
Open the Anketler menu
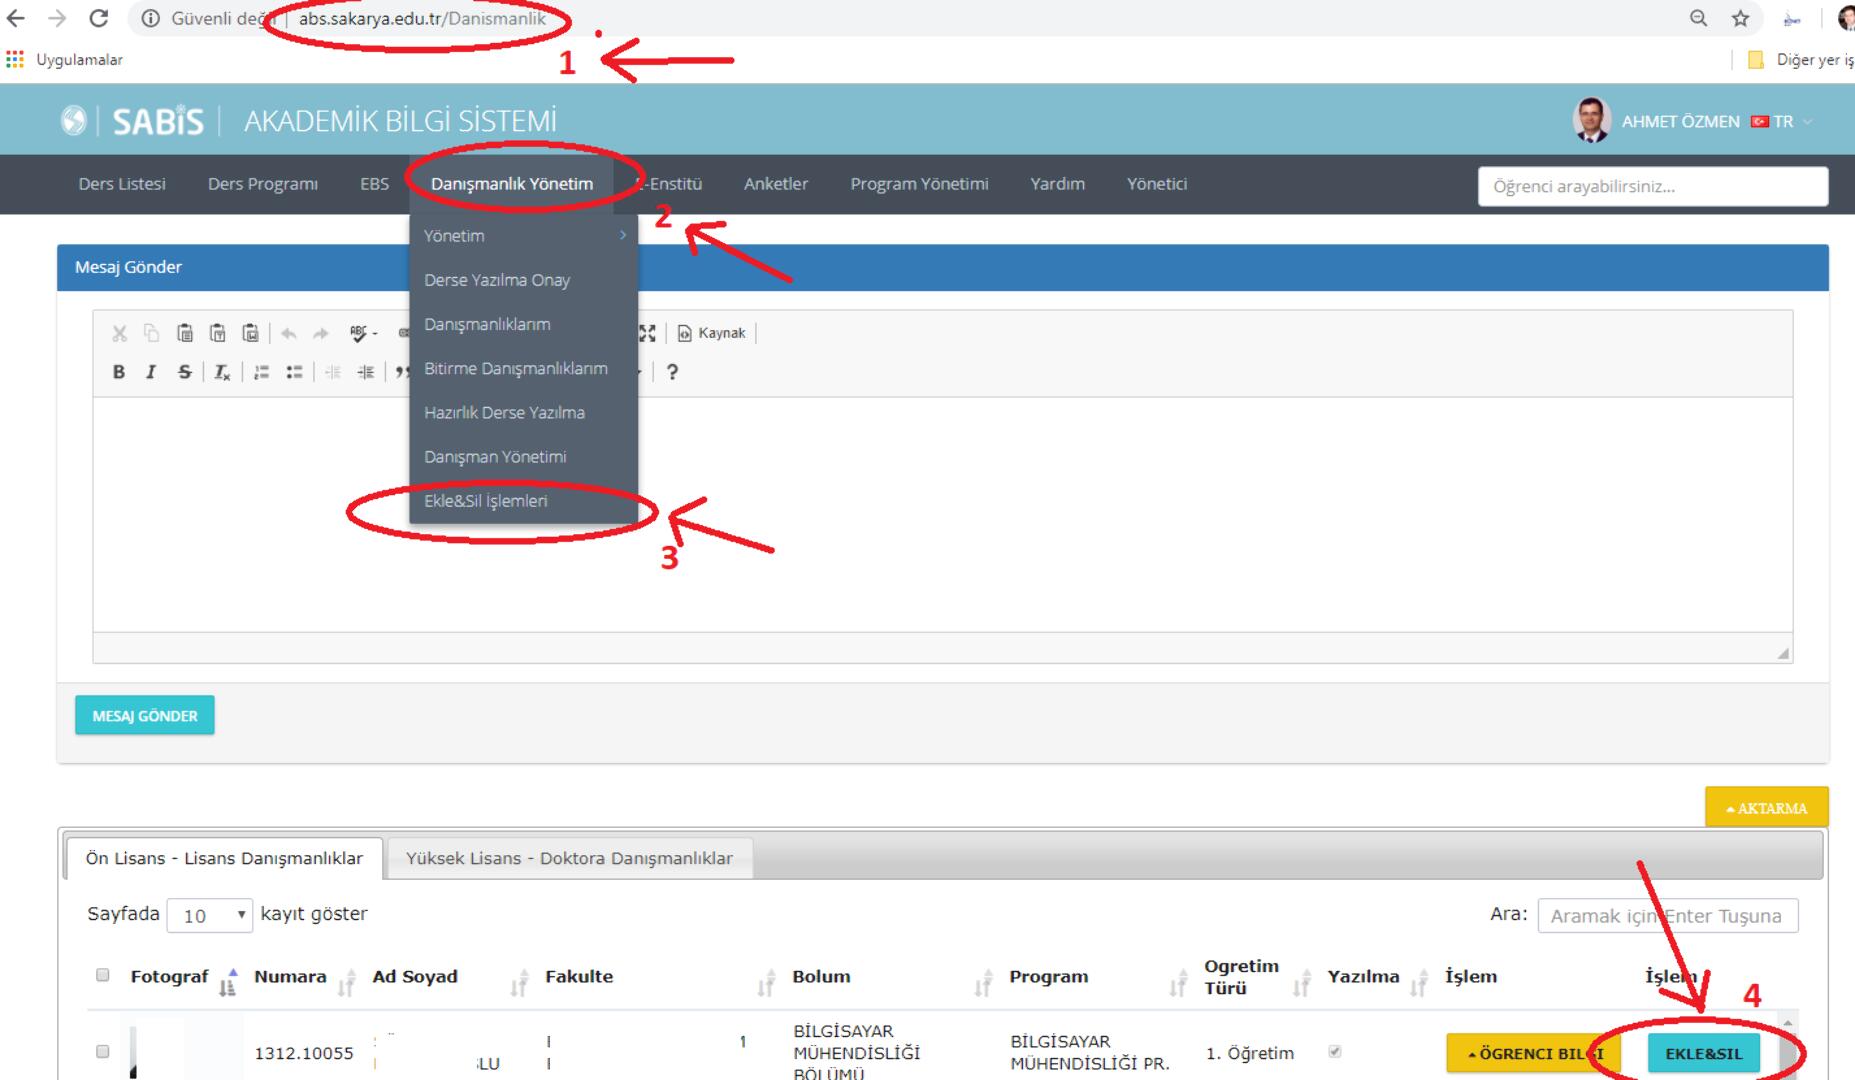coord(776,184)
